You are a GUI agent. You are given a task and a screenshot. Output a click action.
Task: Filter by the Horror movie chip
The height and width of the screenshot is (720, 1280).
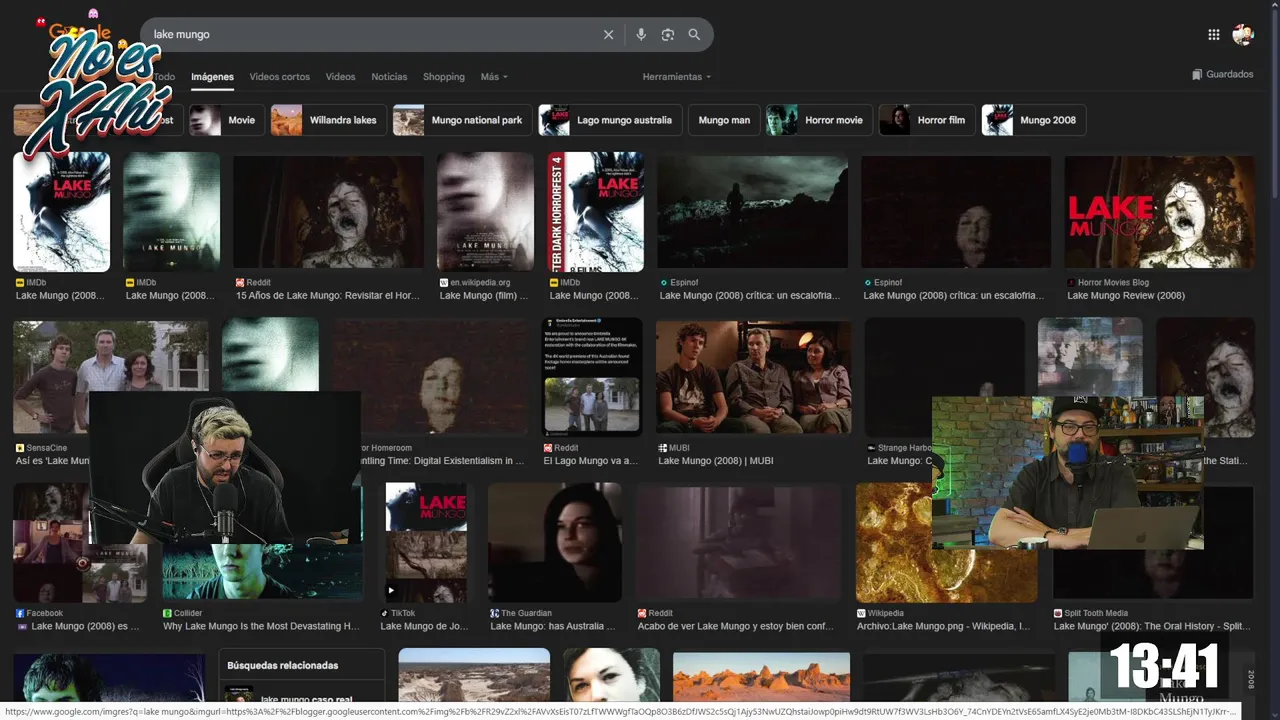click(x=819, y=120)
